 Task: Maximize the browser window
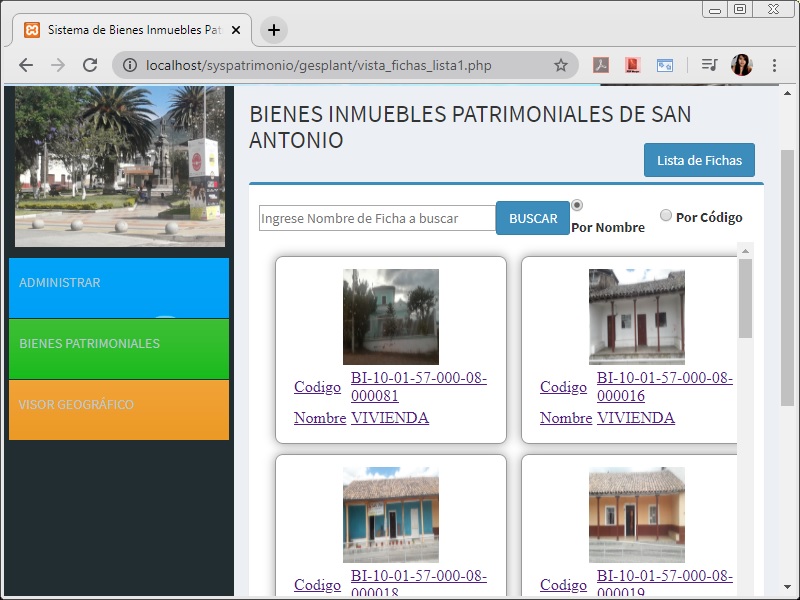click(740, 9)
